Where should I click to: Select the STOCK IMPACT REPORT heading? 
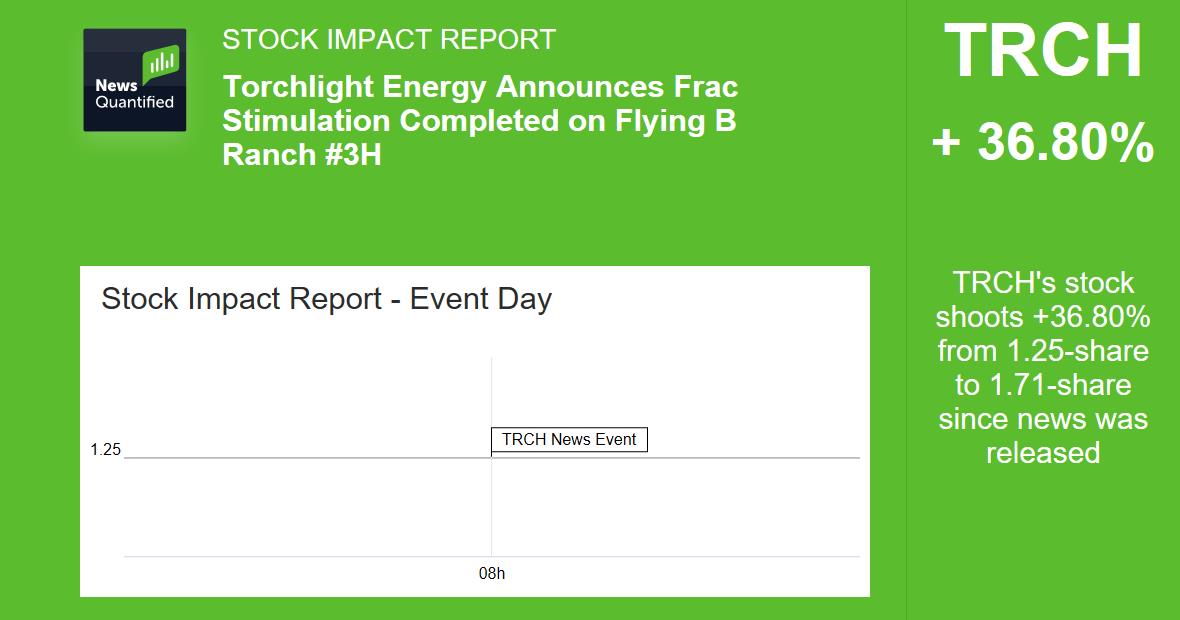point(388,40)
